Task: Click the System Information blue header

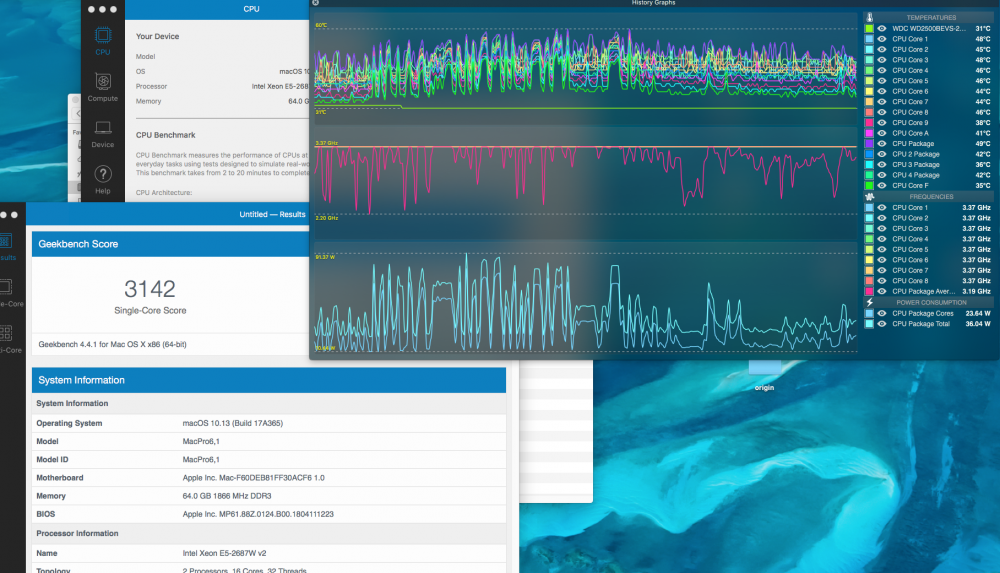Action: point(268,380)
